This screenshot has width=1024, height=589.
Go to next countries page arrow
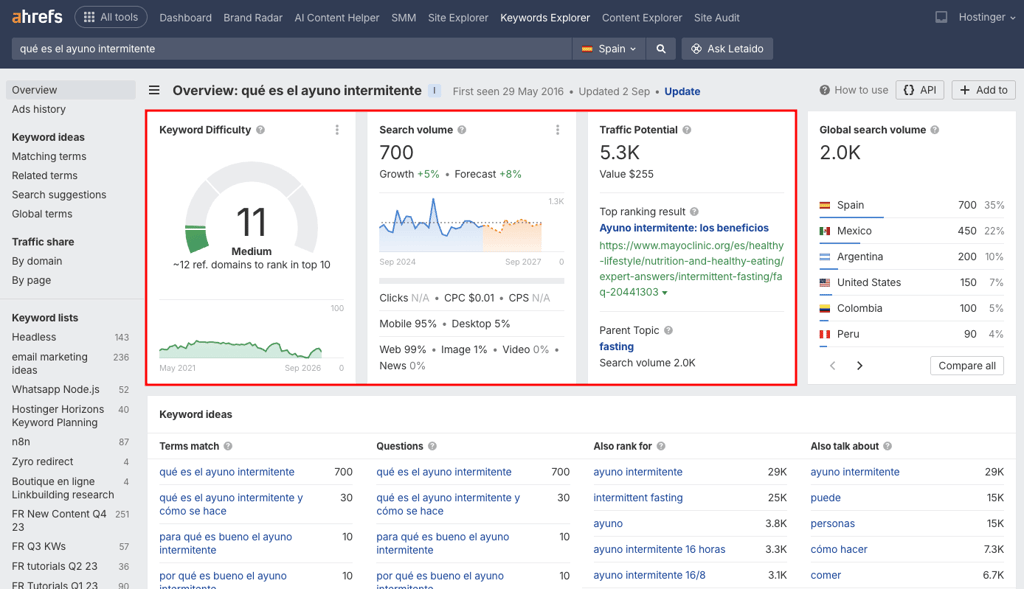click(859, 366)
